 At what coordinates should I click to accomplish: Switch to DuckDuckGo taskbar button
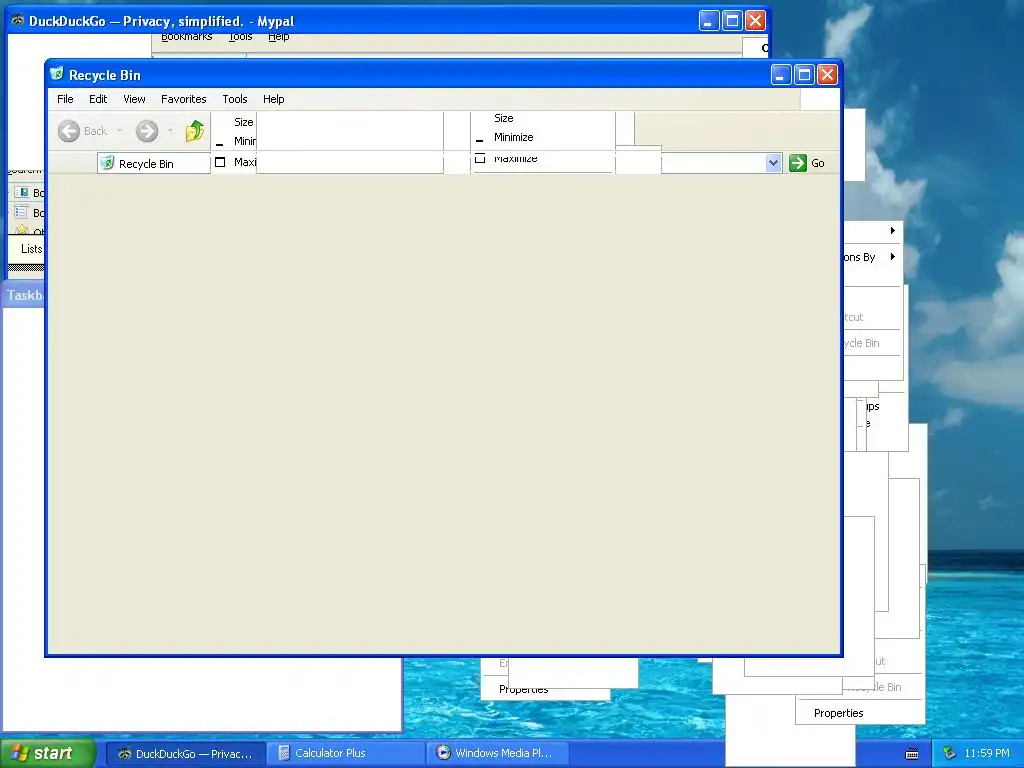(185, 754)
